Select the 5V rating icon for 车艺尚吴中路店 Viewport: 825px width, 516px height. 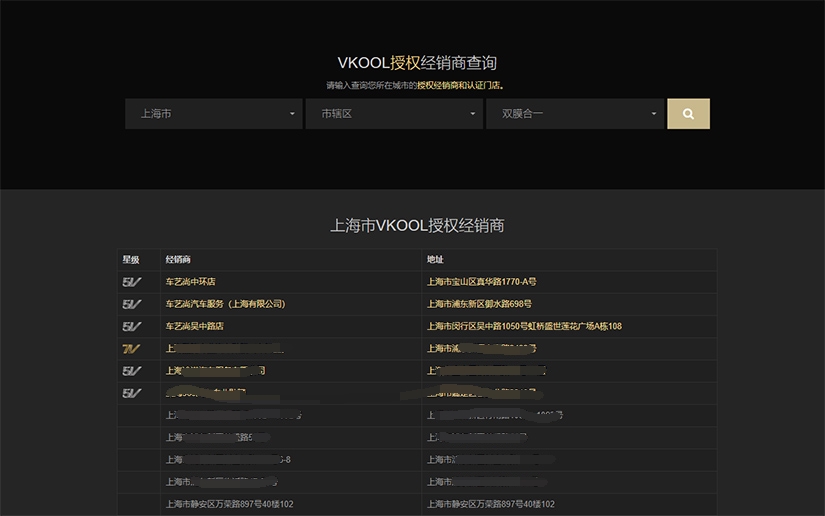(131, 326)
